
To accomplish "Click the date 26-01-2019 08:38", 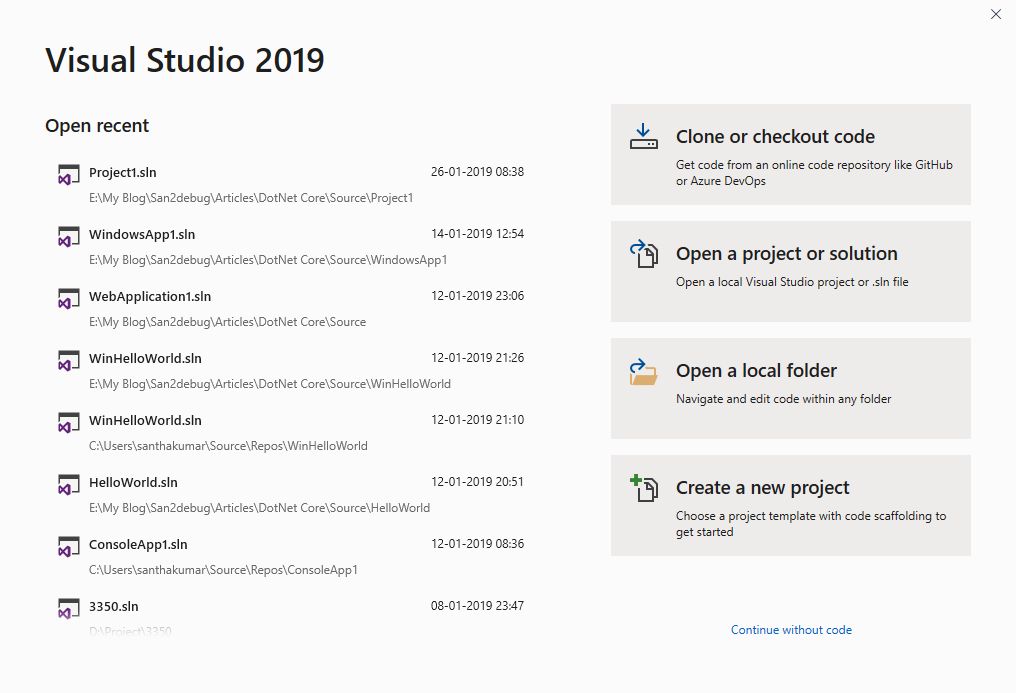I will (478, 172).
